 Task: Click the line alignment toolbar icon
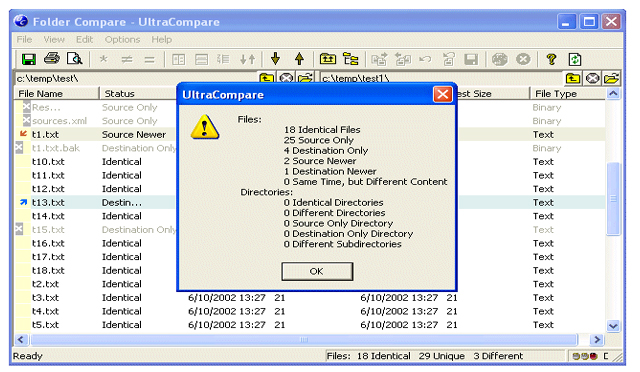223,60
